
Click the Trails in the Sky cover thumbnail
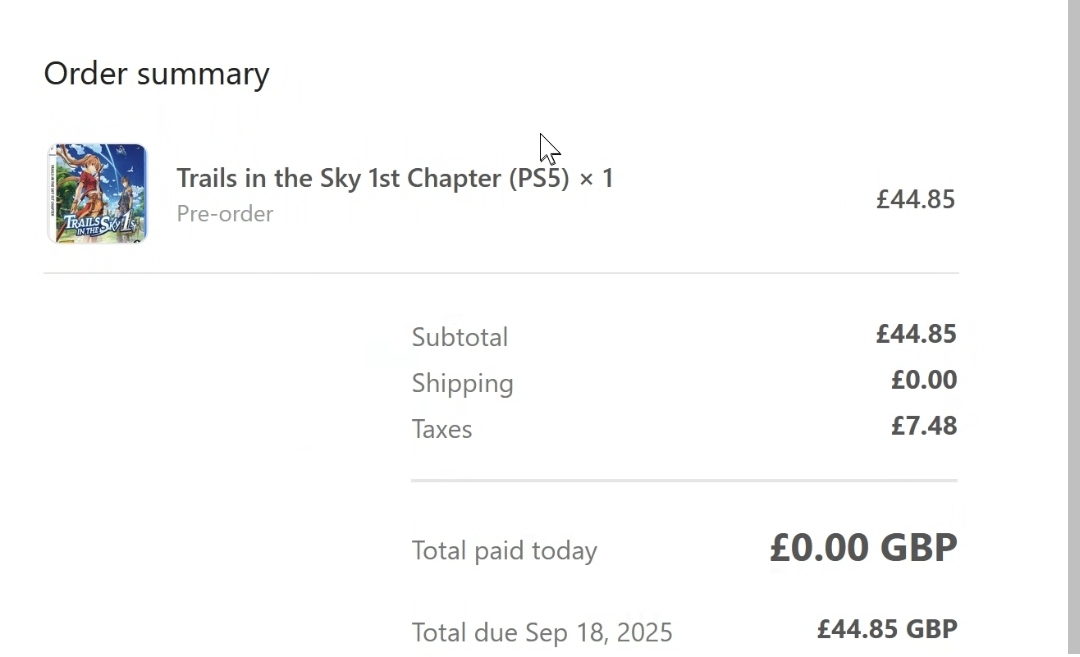[97, 193]
